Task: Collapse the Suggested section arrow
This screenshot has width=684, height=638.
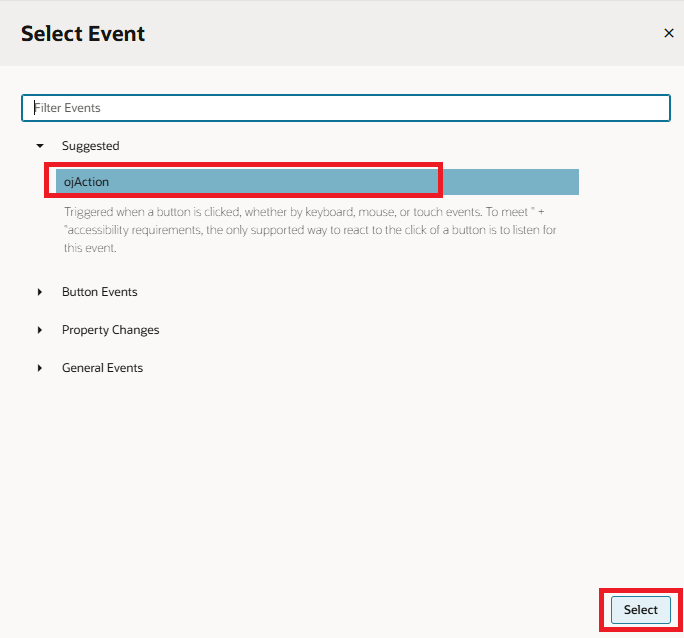Action: [40, 146]
